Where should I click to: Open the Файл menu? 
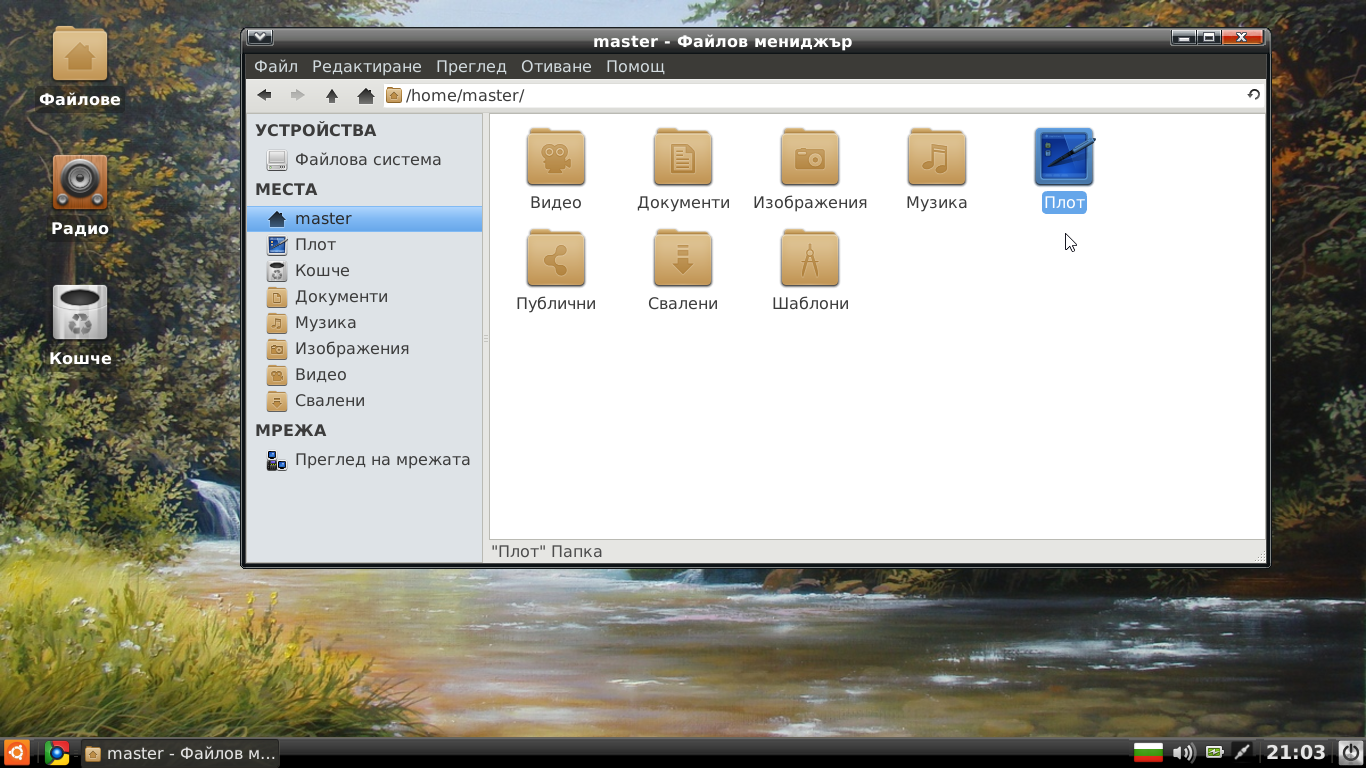tap(276, 67)
